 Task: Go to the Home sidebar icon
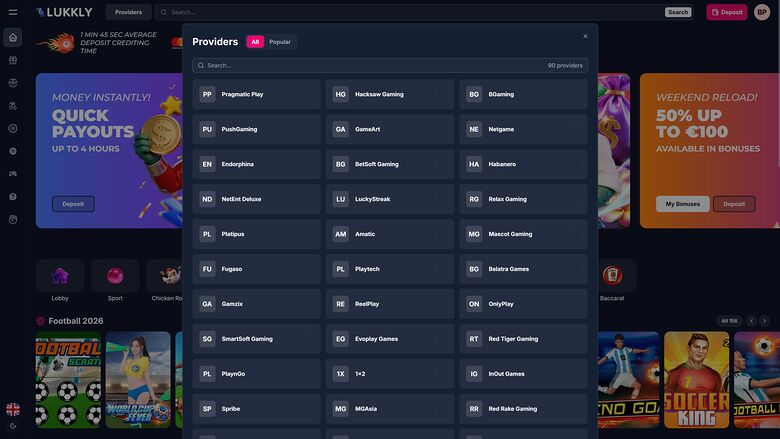[13, 37]
